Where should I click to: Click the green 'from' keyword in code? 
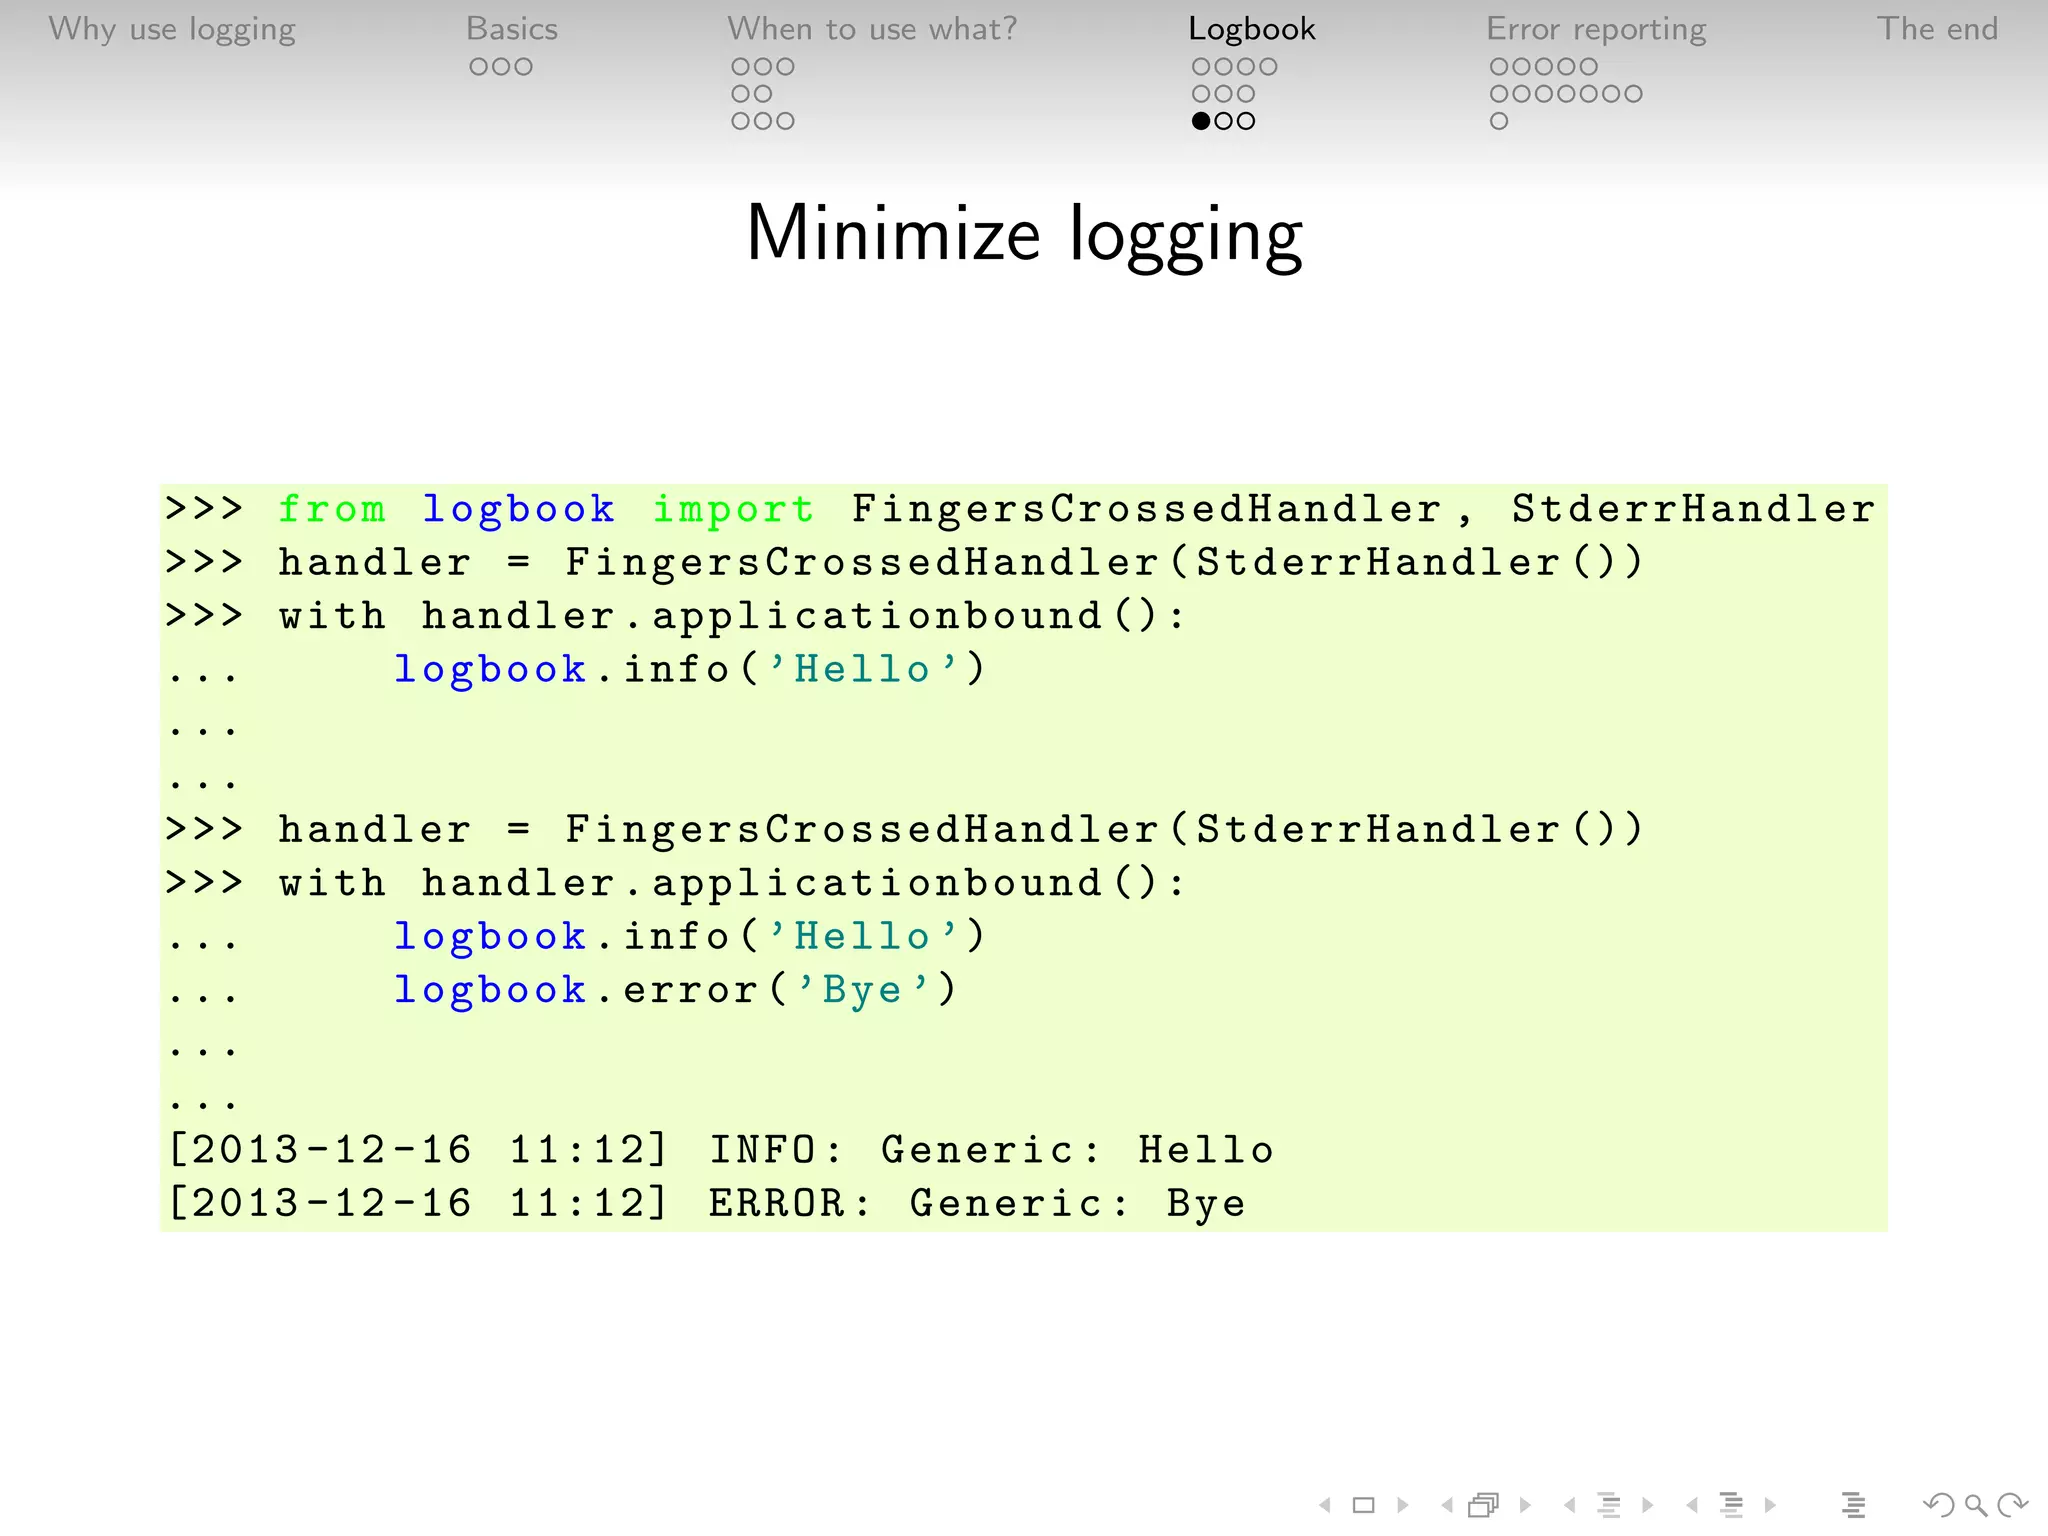(332, 509)
